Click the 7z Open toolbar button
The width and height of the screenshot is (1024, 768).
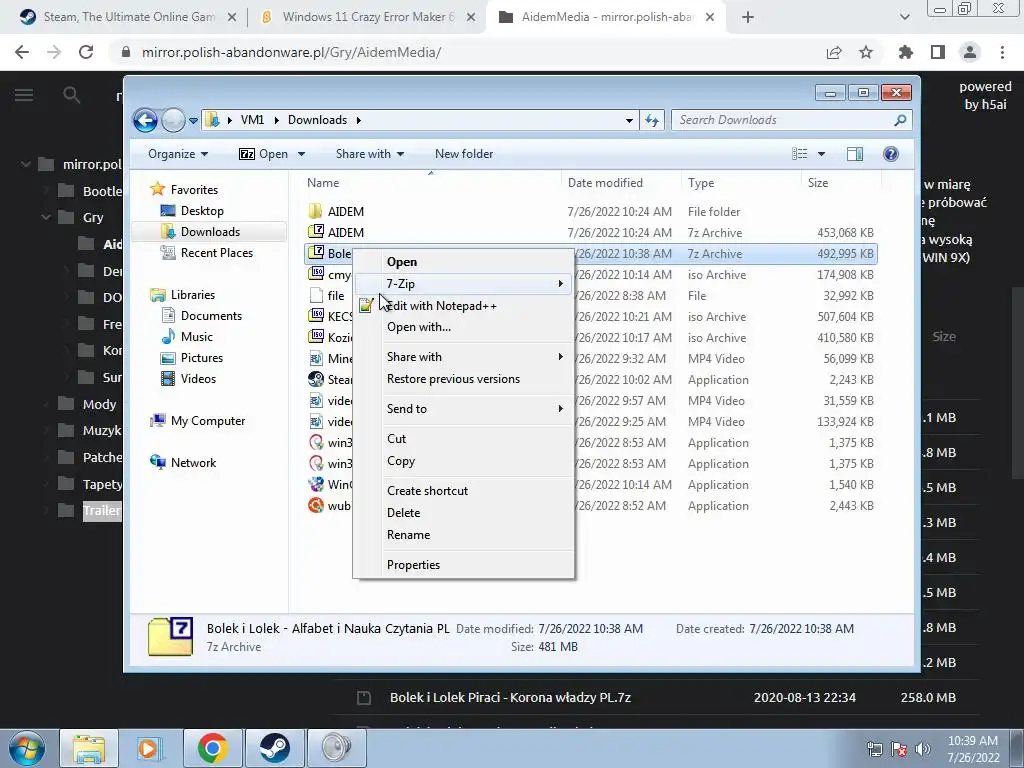click(x=263, y=154)
